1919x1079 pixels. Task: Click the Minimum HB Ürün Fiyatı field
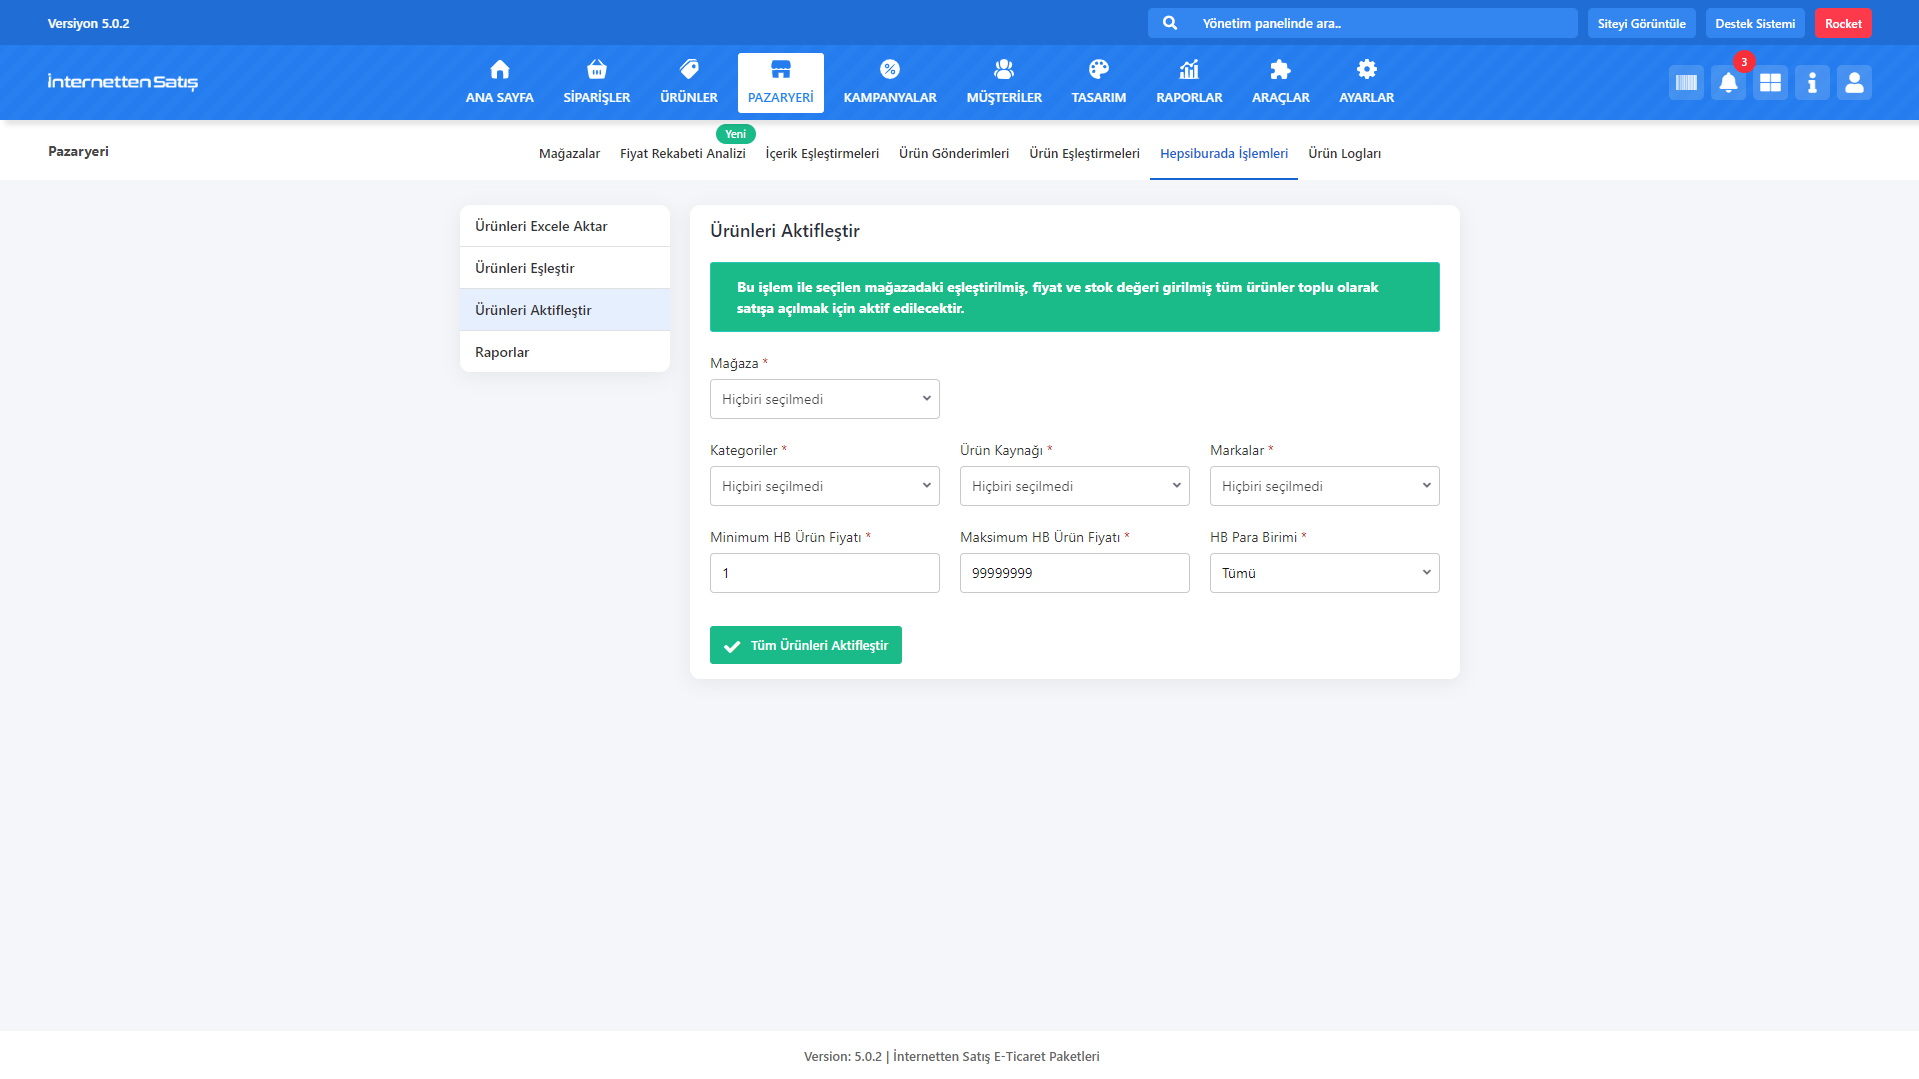click(x=824, y=573)
